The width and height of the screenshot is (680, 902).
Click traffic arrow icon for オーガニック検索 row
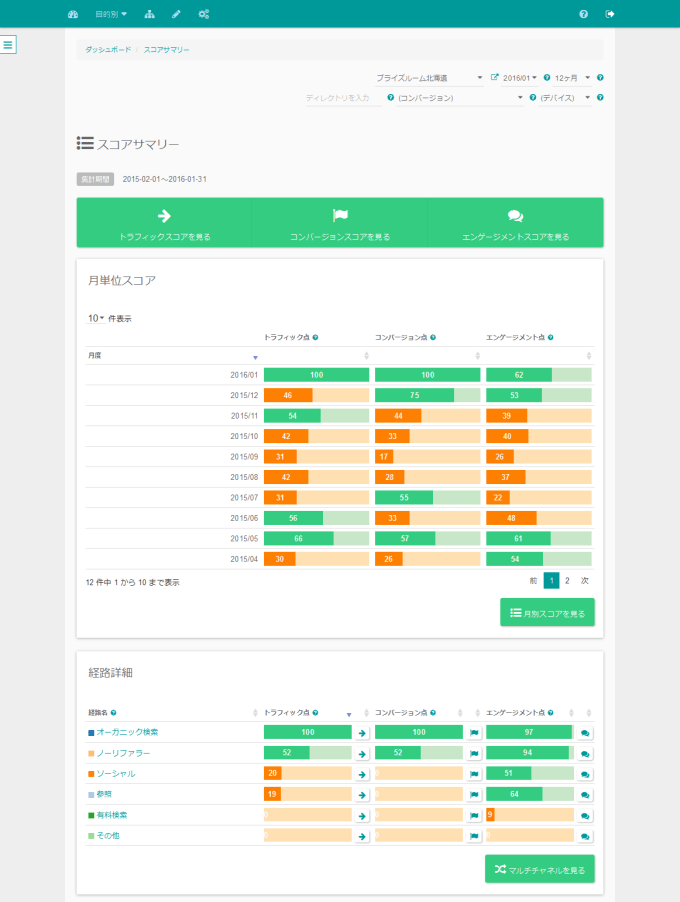tap(362, 733)
